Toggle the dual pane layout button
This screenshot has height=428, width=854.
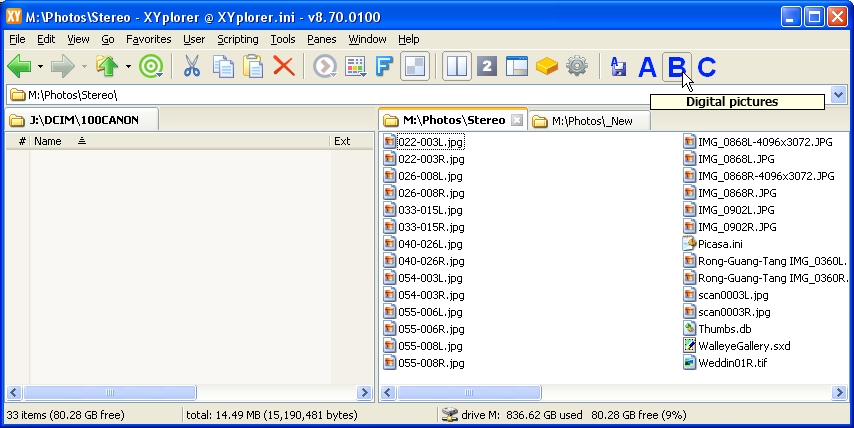pyautogui.click(x=456, y=67)
